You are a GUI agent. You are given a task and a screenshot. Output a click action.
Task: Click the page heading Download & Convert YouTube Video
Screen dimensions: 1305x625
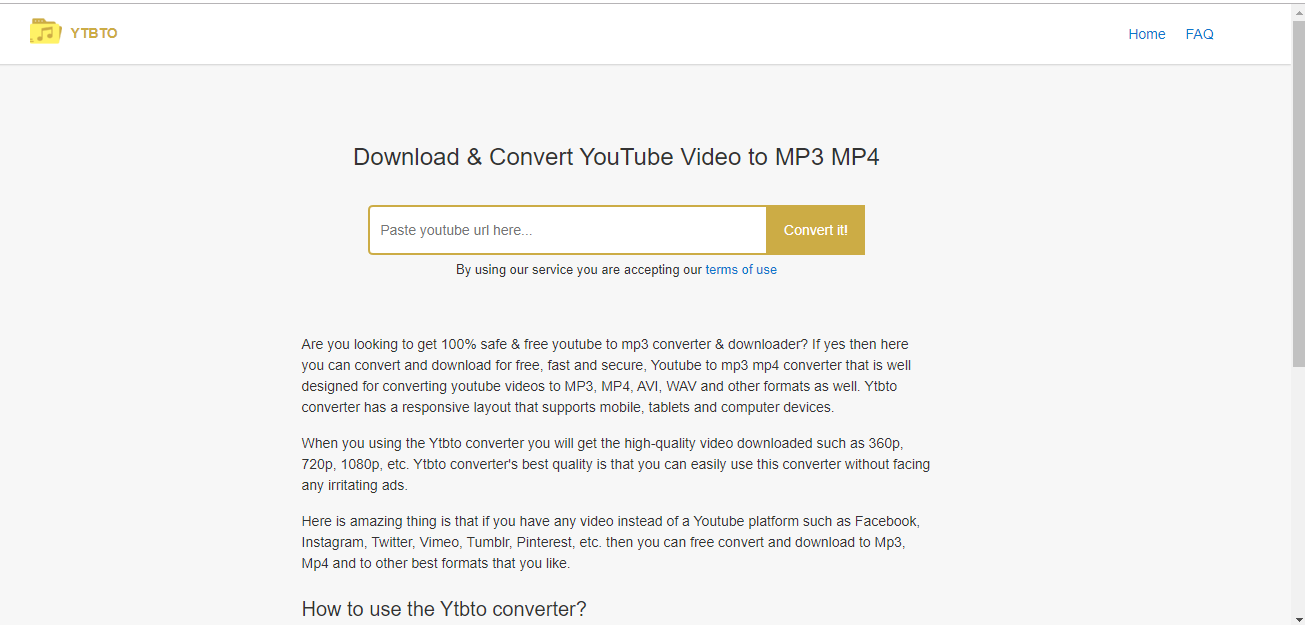coord(616,157)
